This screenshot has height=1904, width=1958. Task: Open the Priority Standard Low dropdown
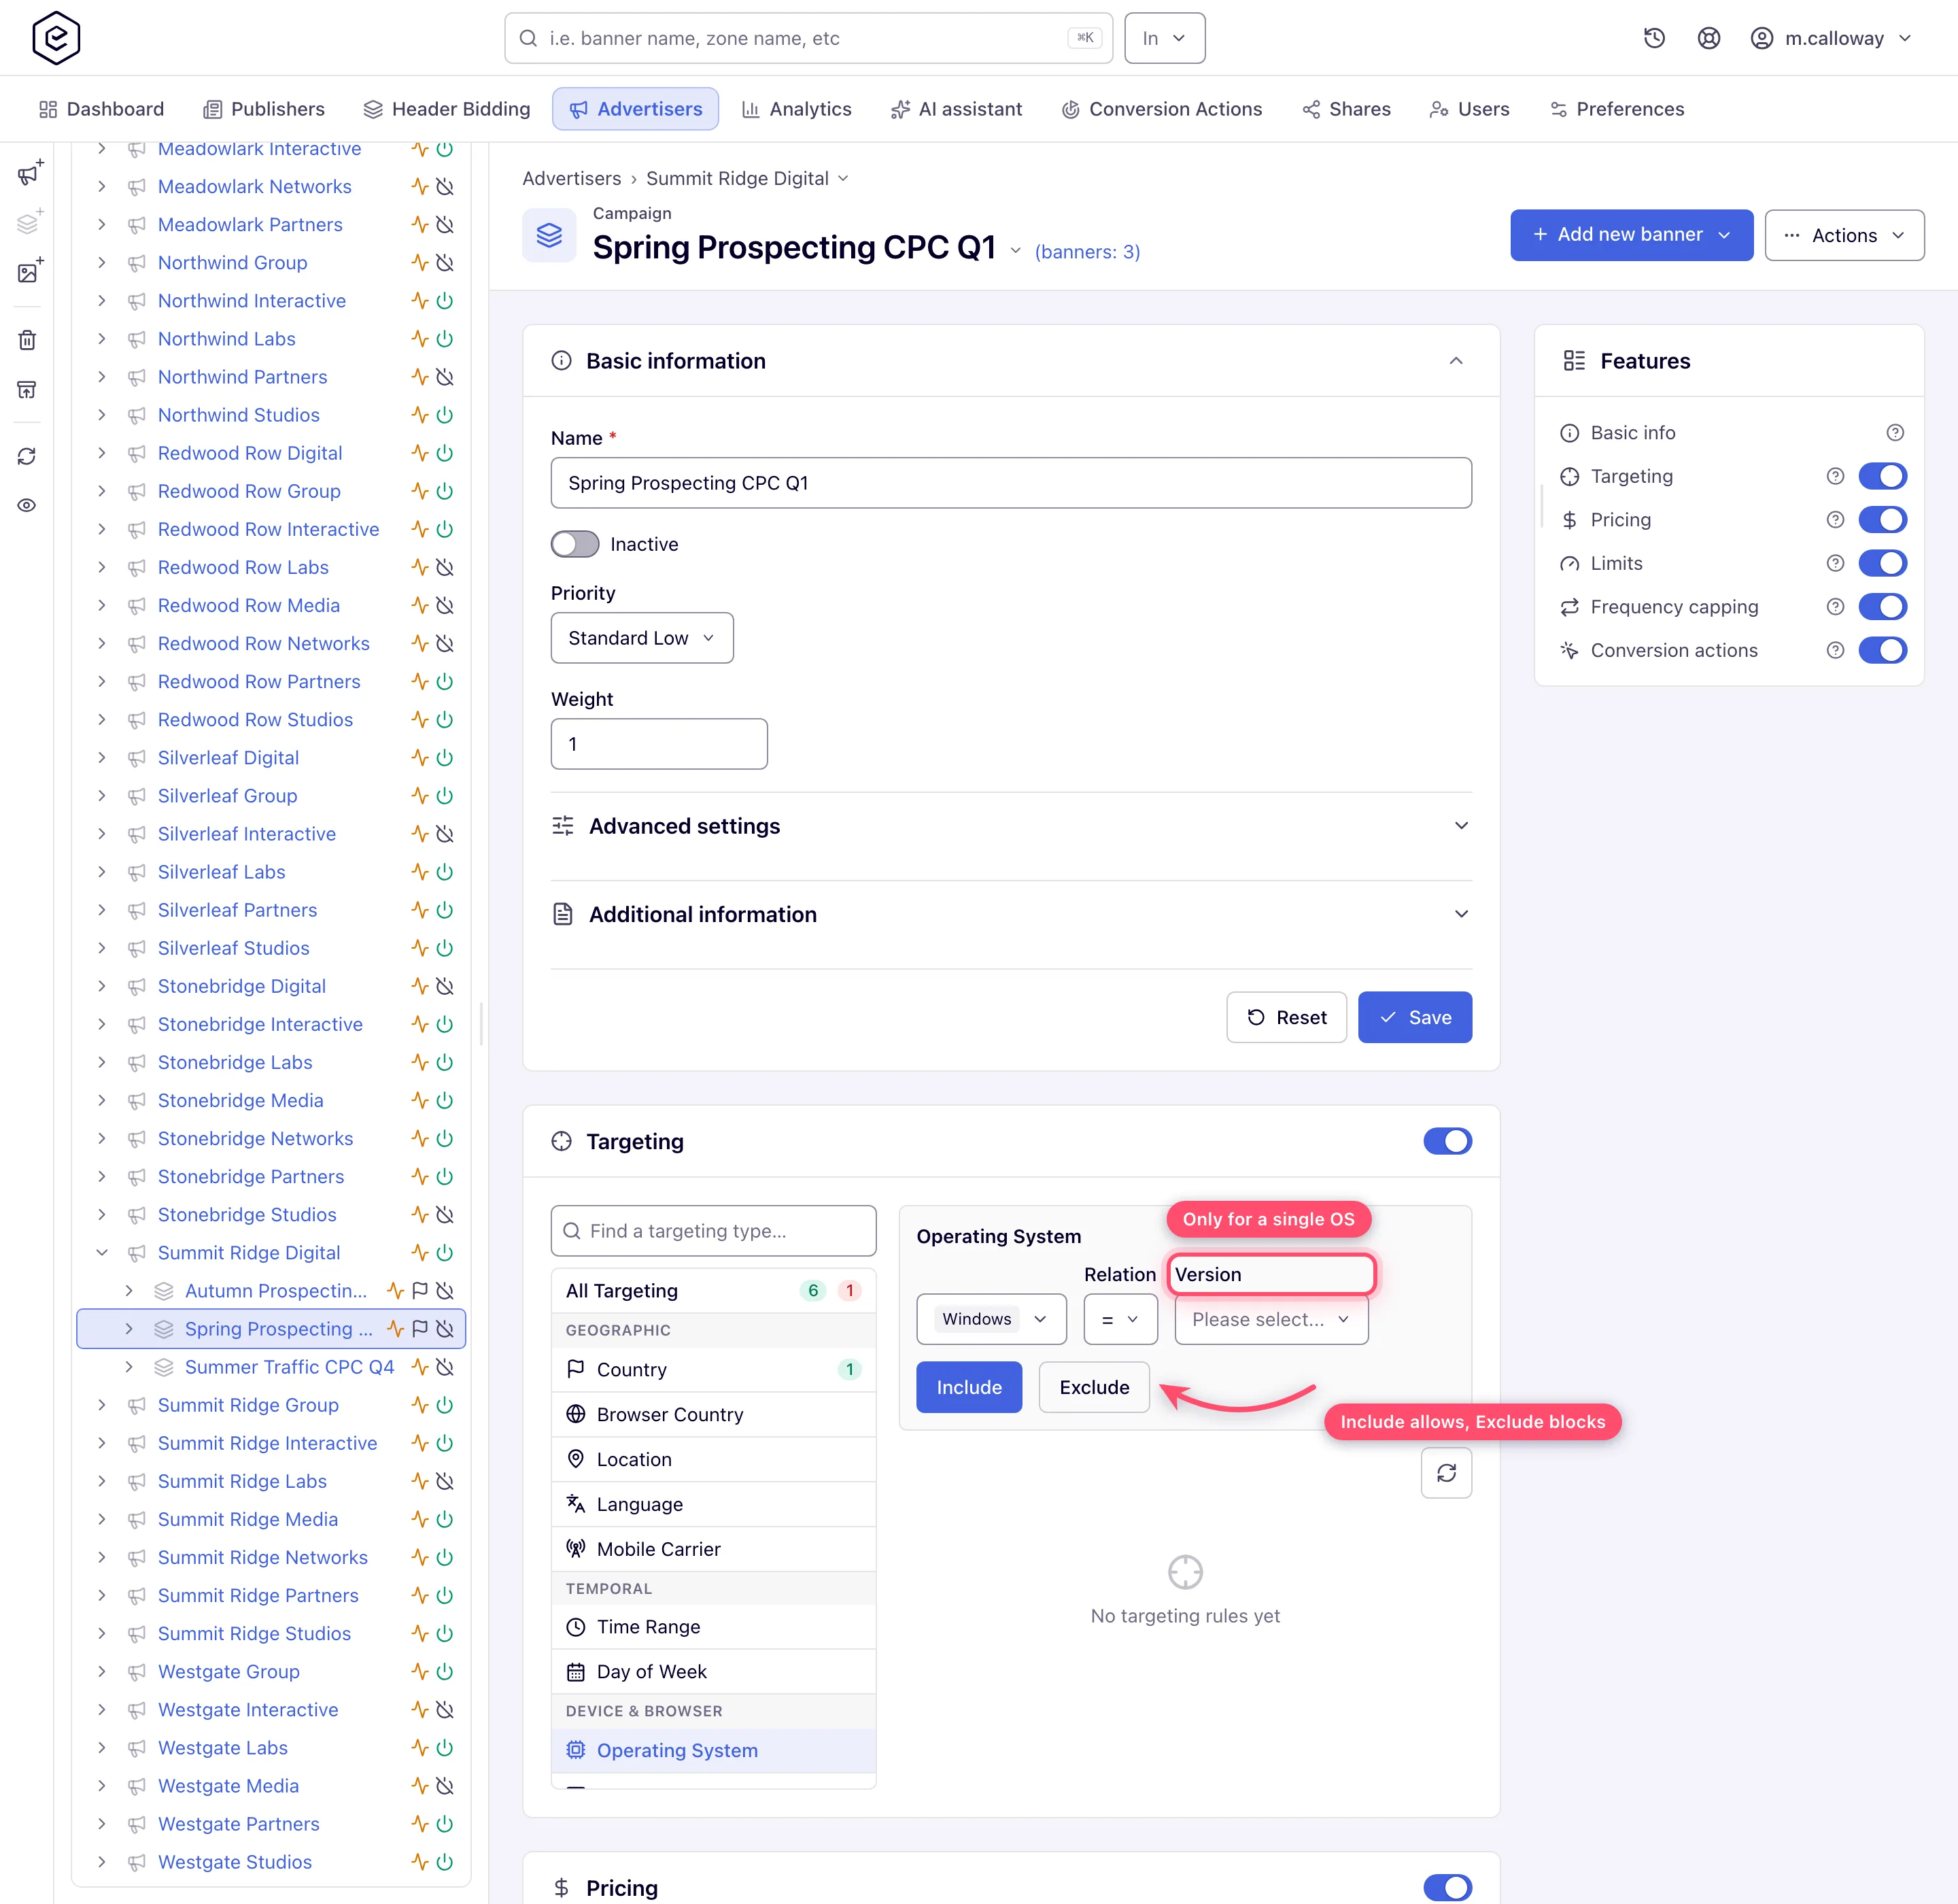642,638
